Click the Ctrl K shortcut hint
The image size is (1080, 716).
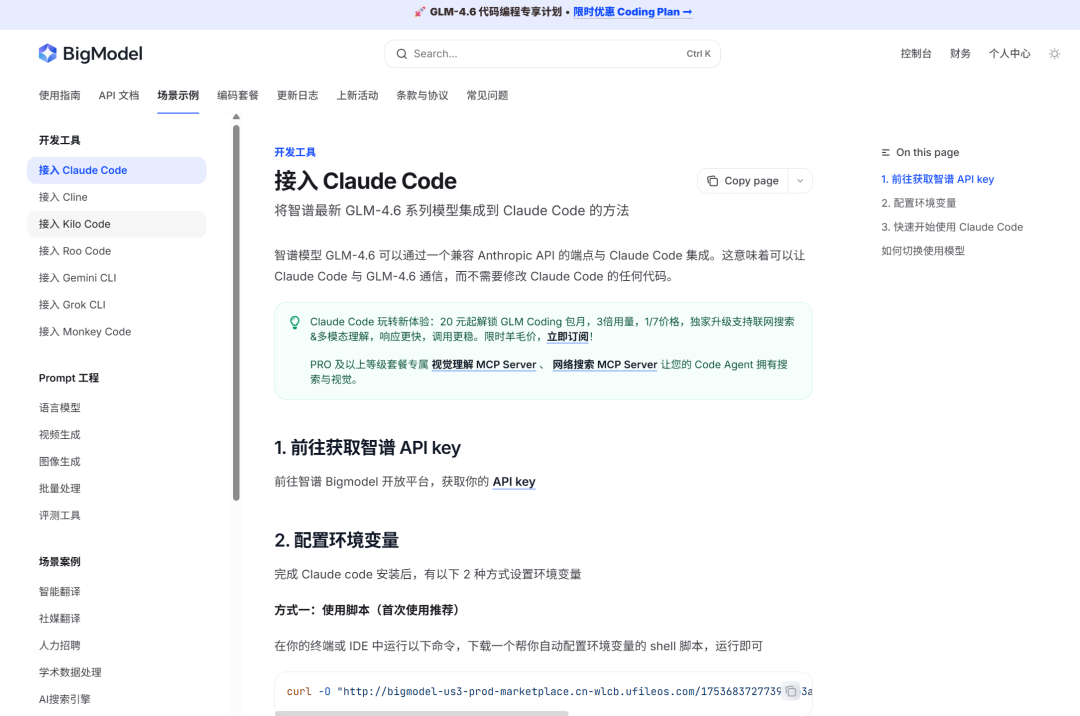click(x=698, y=54)
